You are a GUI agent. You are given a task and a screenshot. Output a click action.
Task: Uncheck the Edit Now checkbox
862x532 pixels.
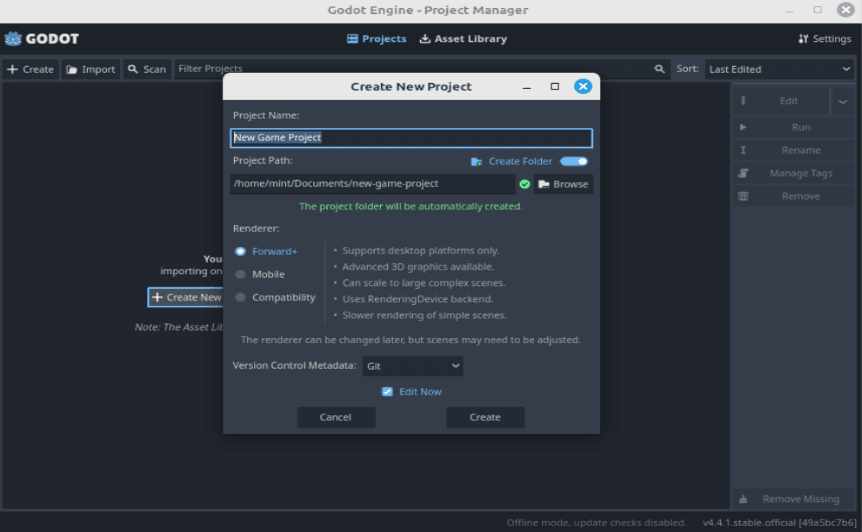[x=387, y=392]
